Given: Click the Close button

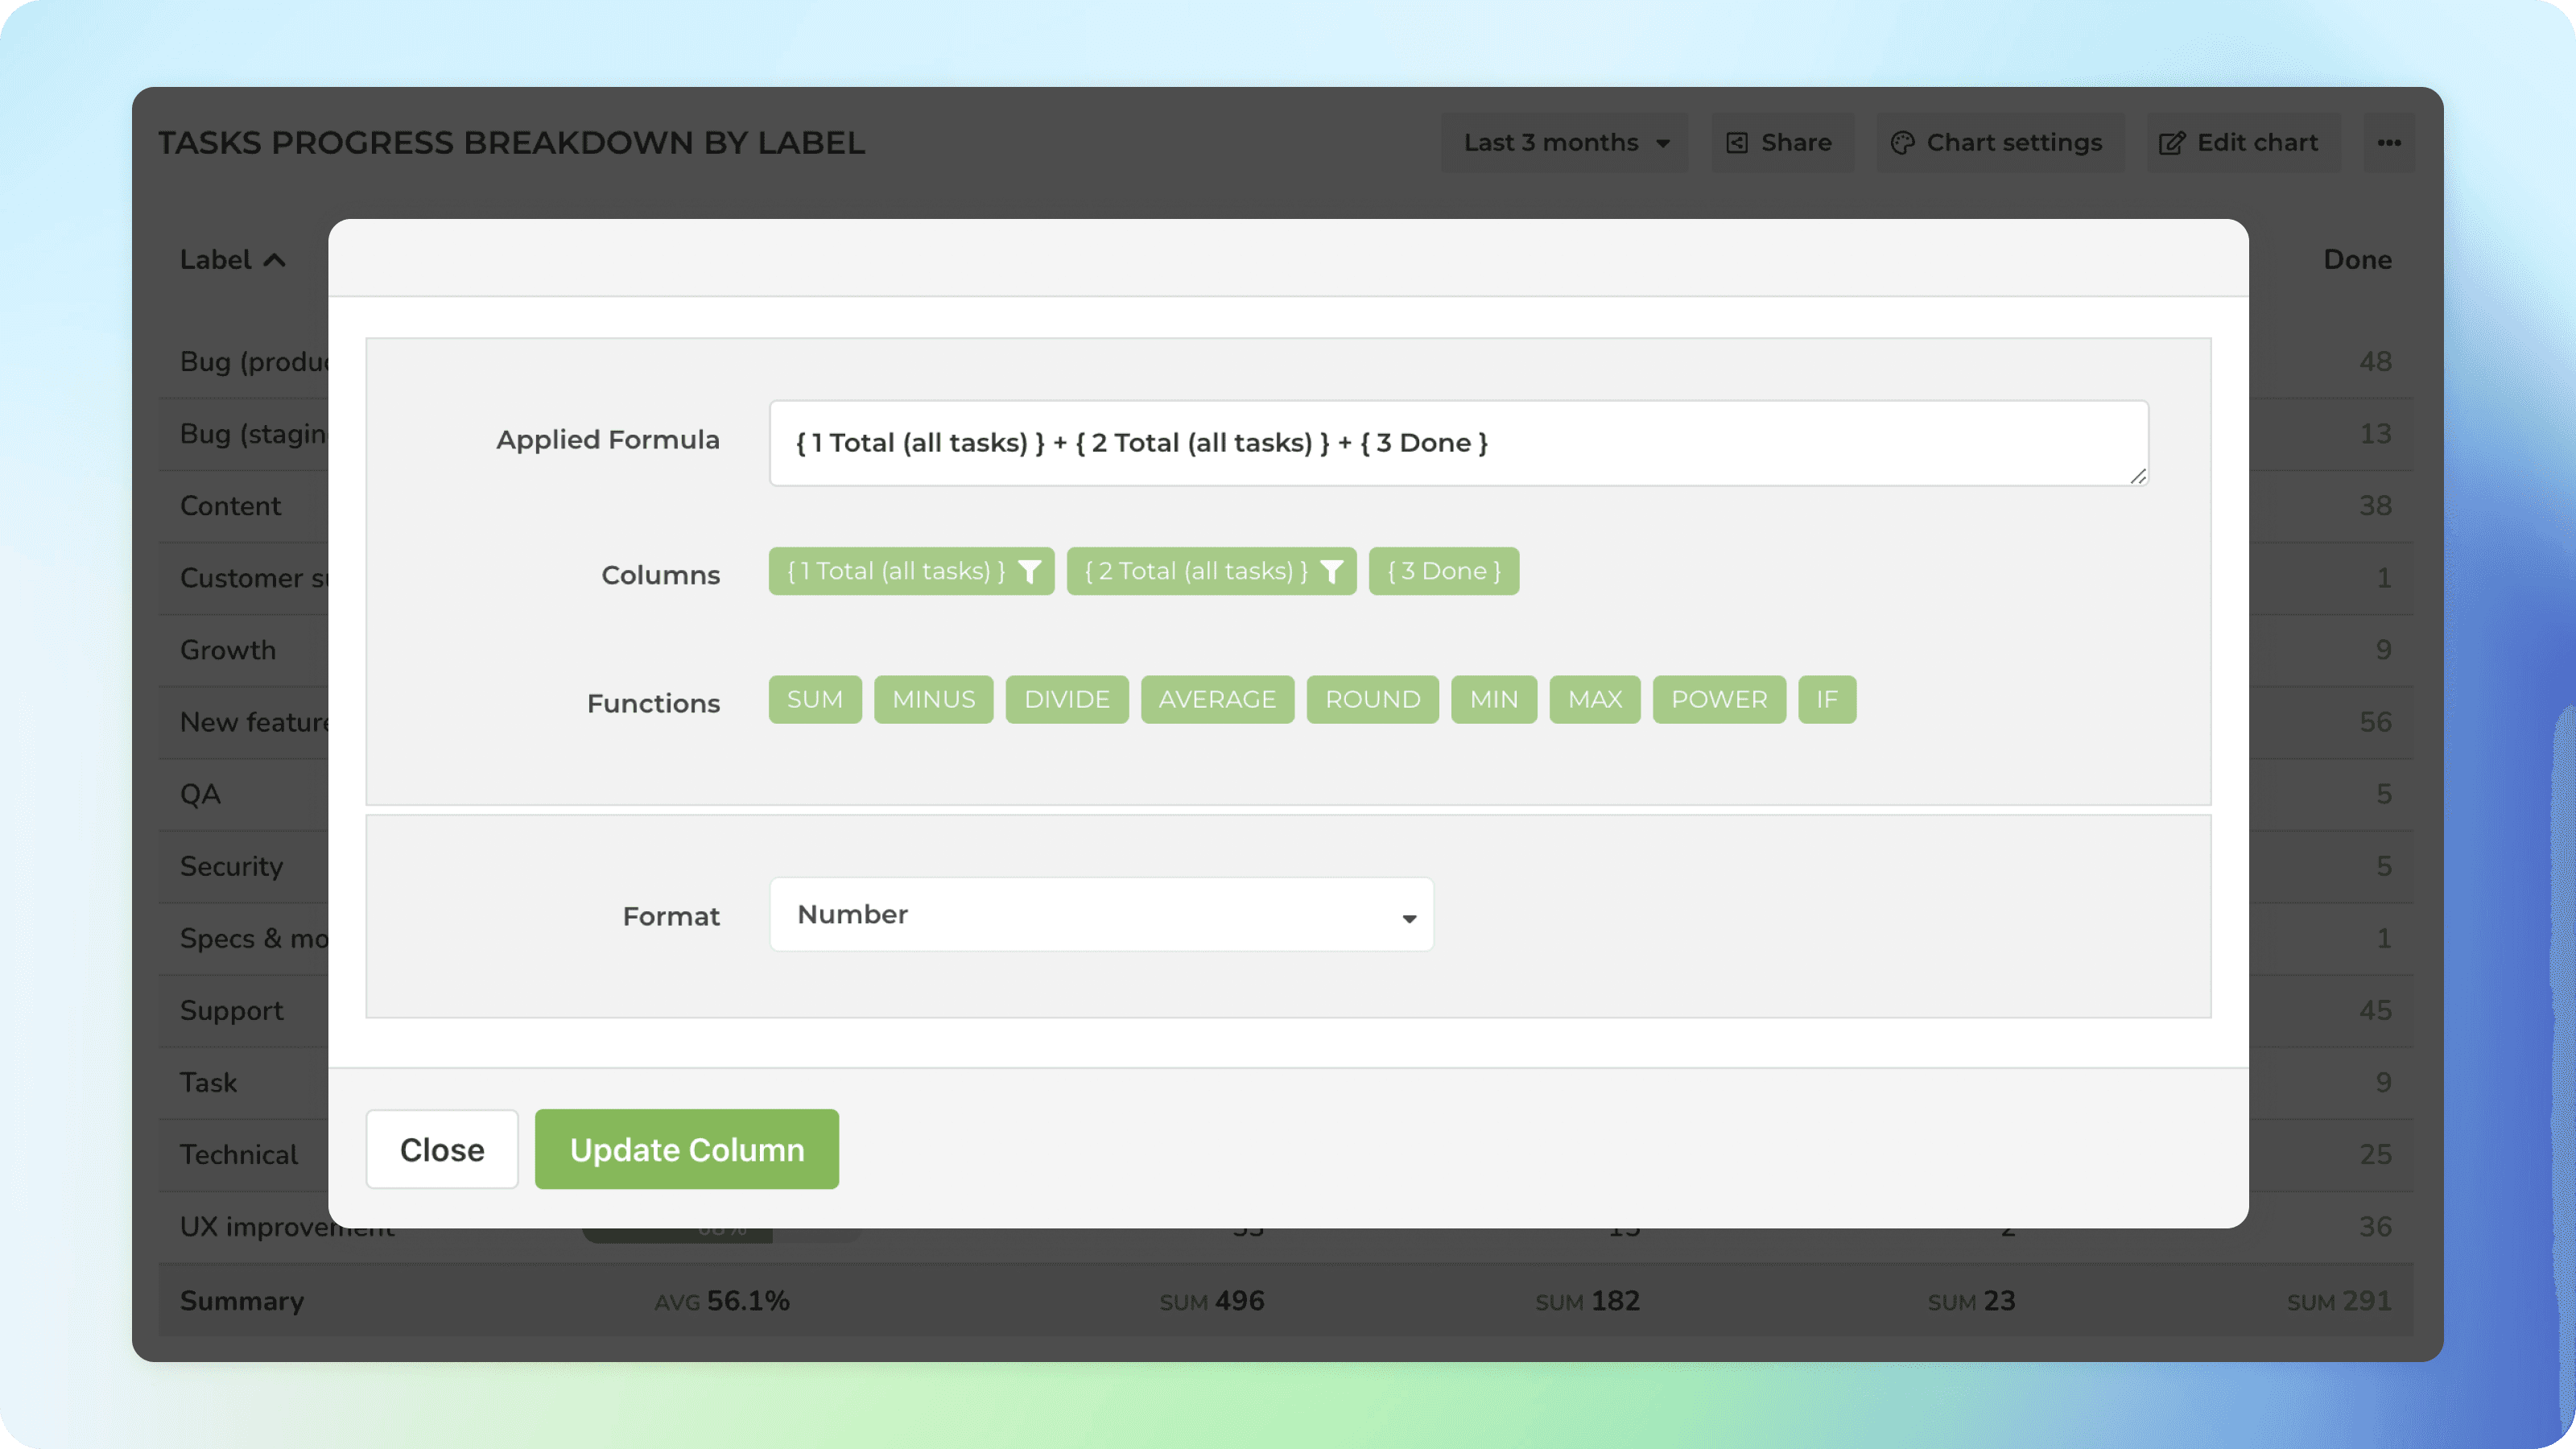Looking at the screenshot, I should pos(442,1149).
